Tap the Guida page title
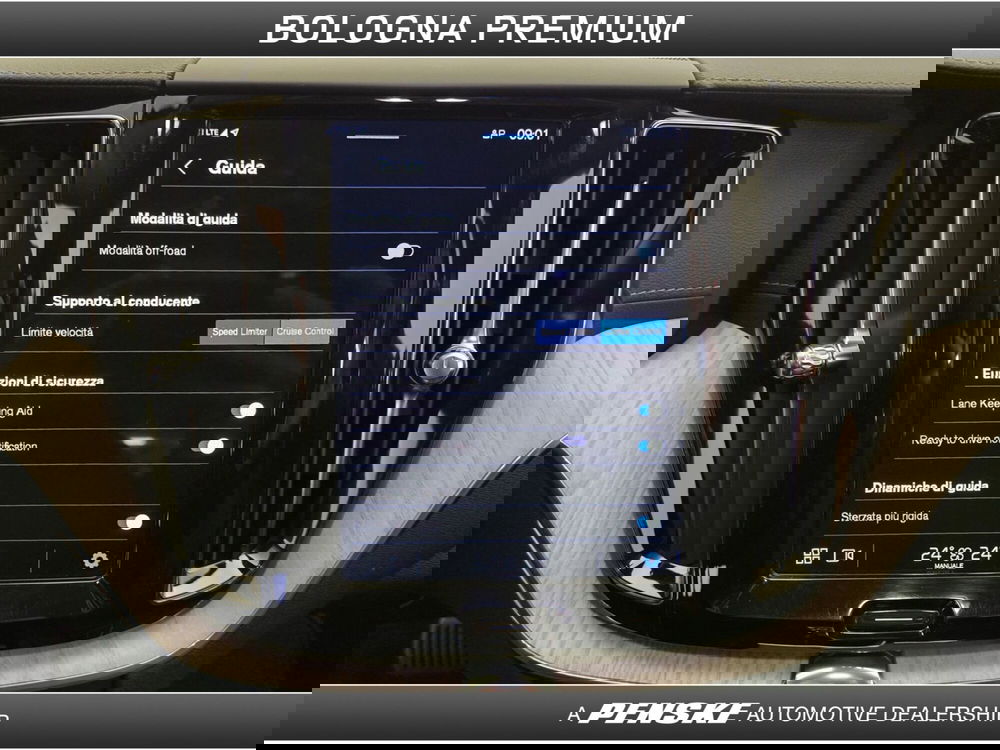Image resolution: width=1000 pixels, height=750 pixels. click(236, 167)
